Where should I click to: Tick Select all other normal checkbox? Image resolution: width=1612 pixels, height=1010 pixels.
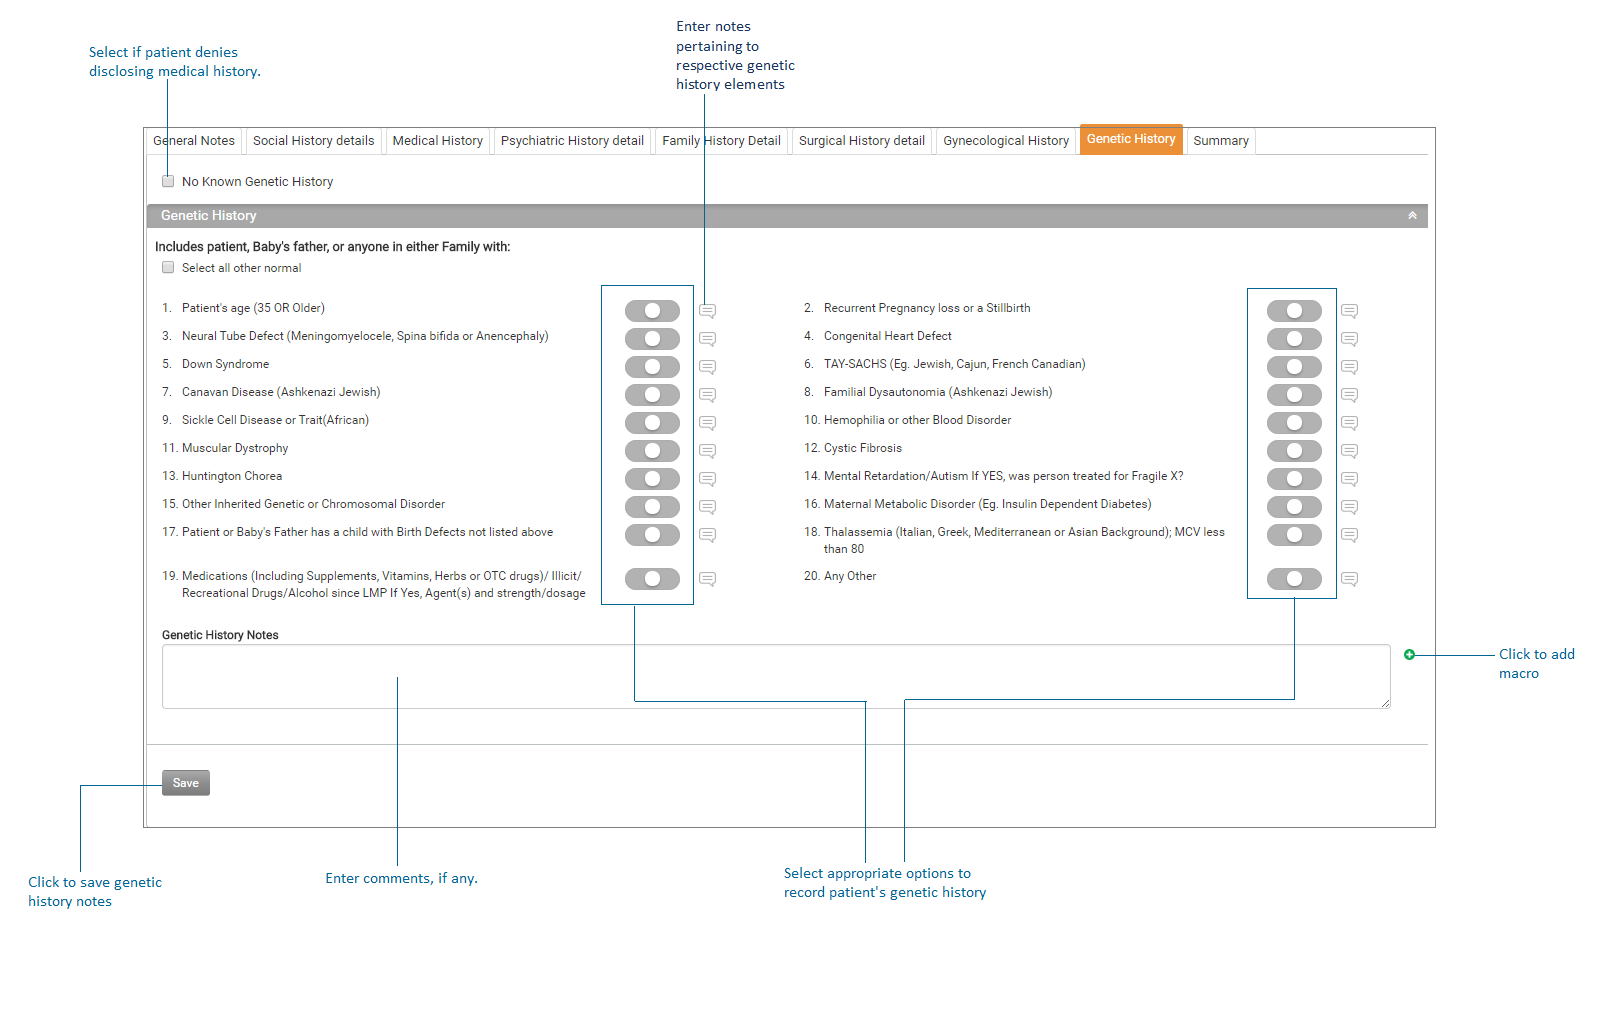pos(168,267)
